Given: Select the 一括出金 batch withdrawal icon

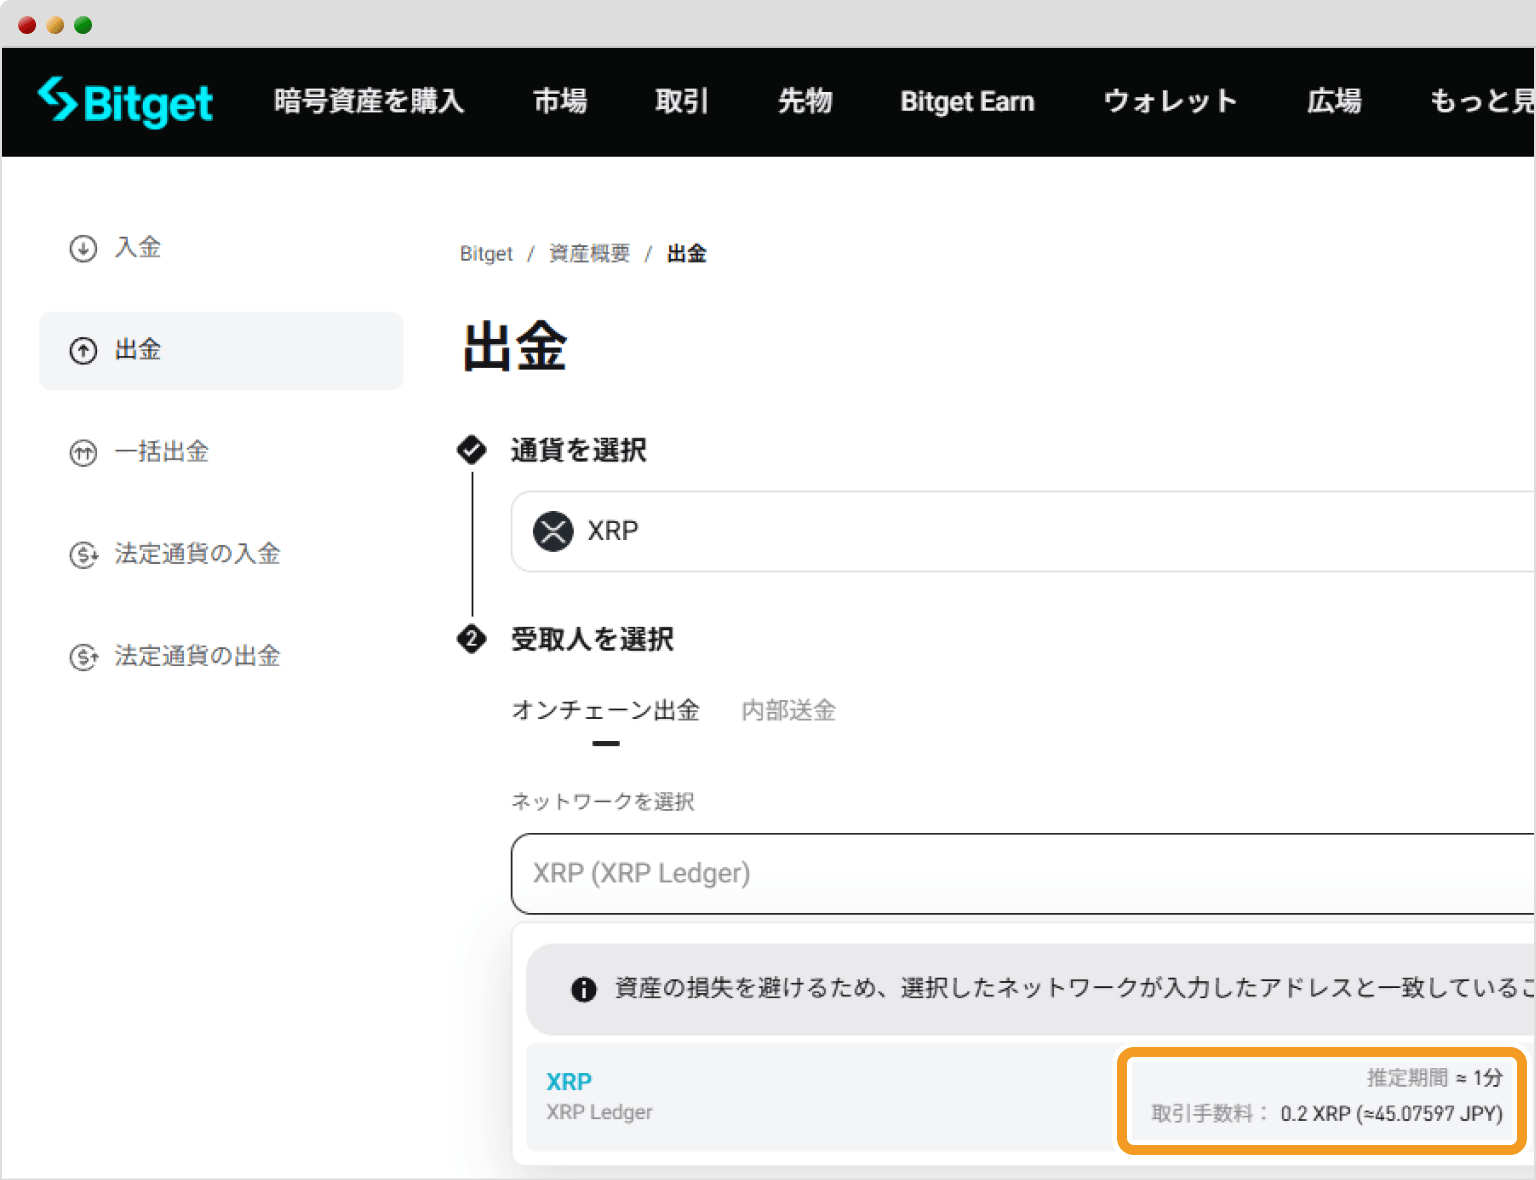Looking at the screenshot, I should pos(83,453).
